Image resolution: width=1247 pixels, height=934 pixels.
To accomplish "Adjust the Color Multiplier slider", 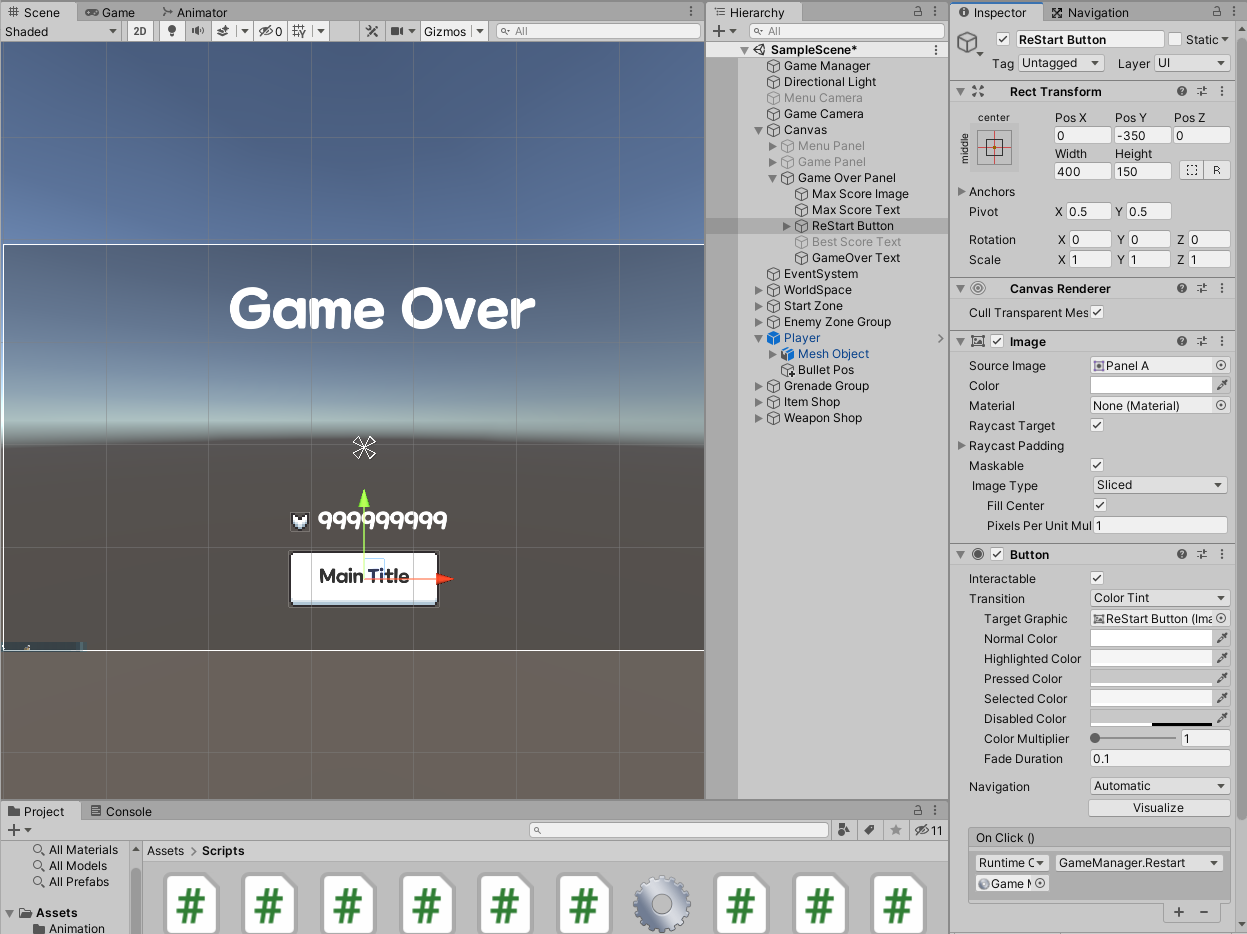I will [x=1135, y=738].
